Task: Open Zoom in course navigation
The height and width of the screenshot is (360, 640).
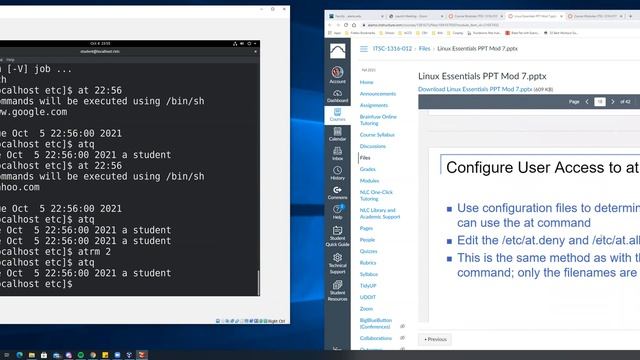Action: (x=366, y=309)
